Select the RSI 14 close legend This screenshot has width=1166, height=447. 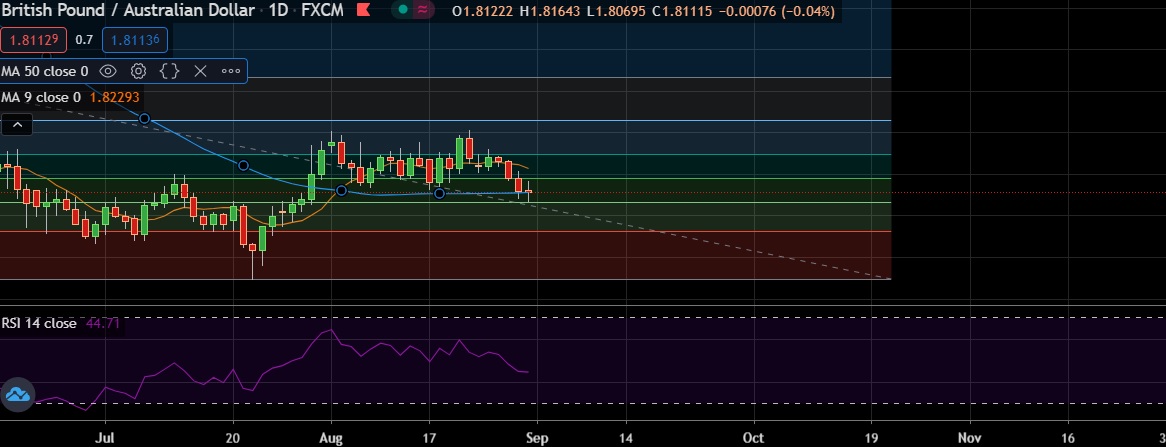tap(39, 324)
